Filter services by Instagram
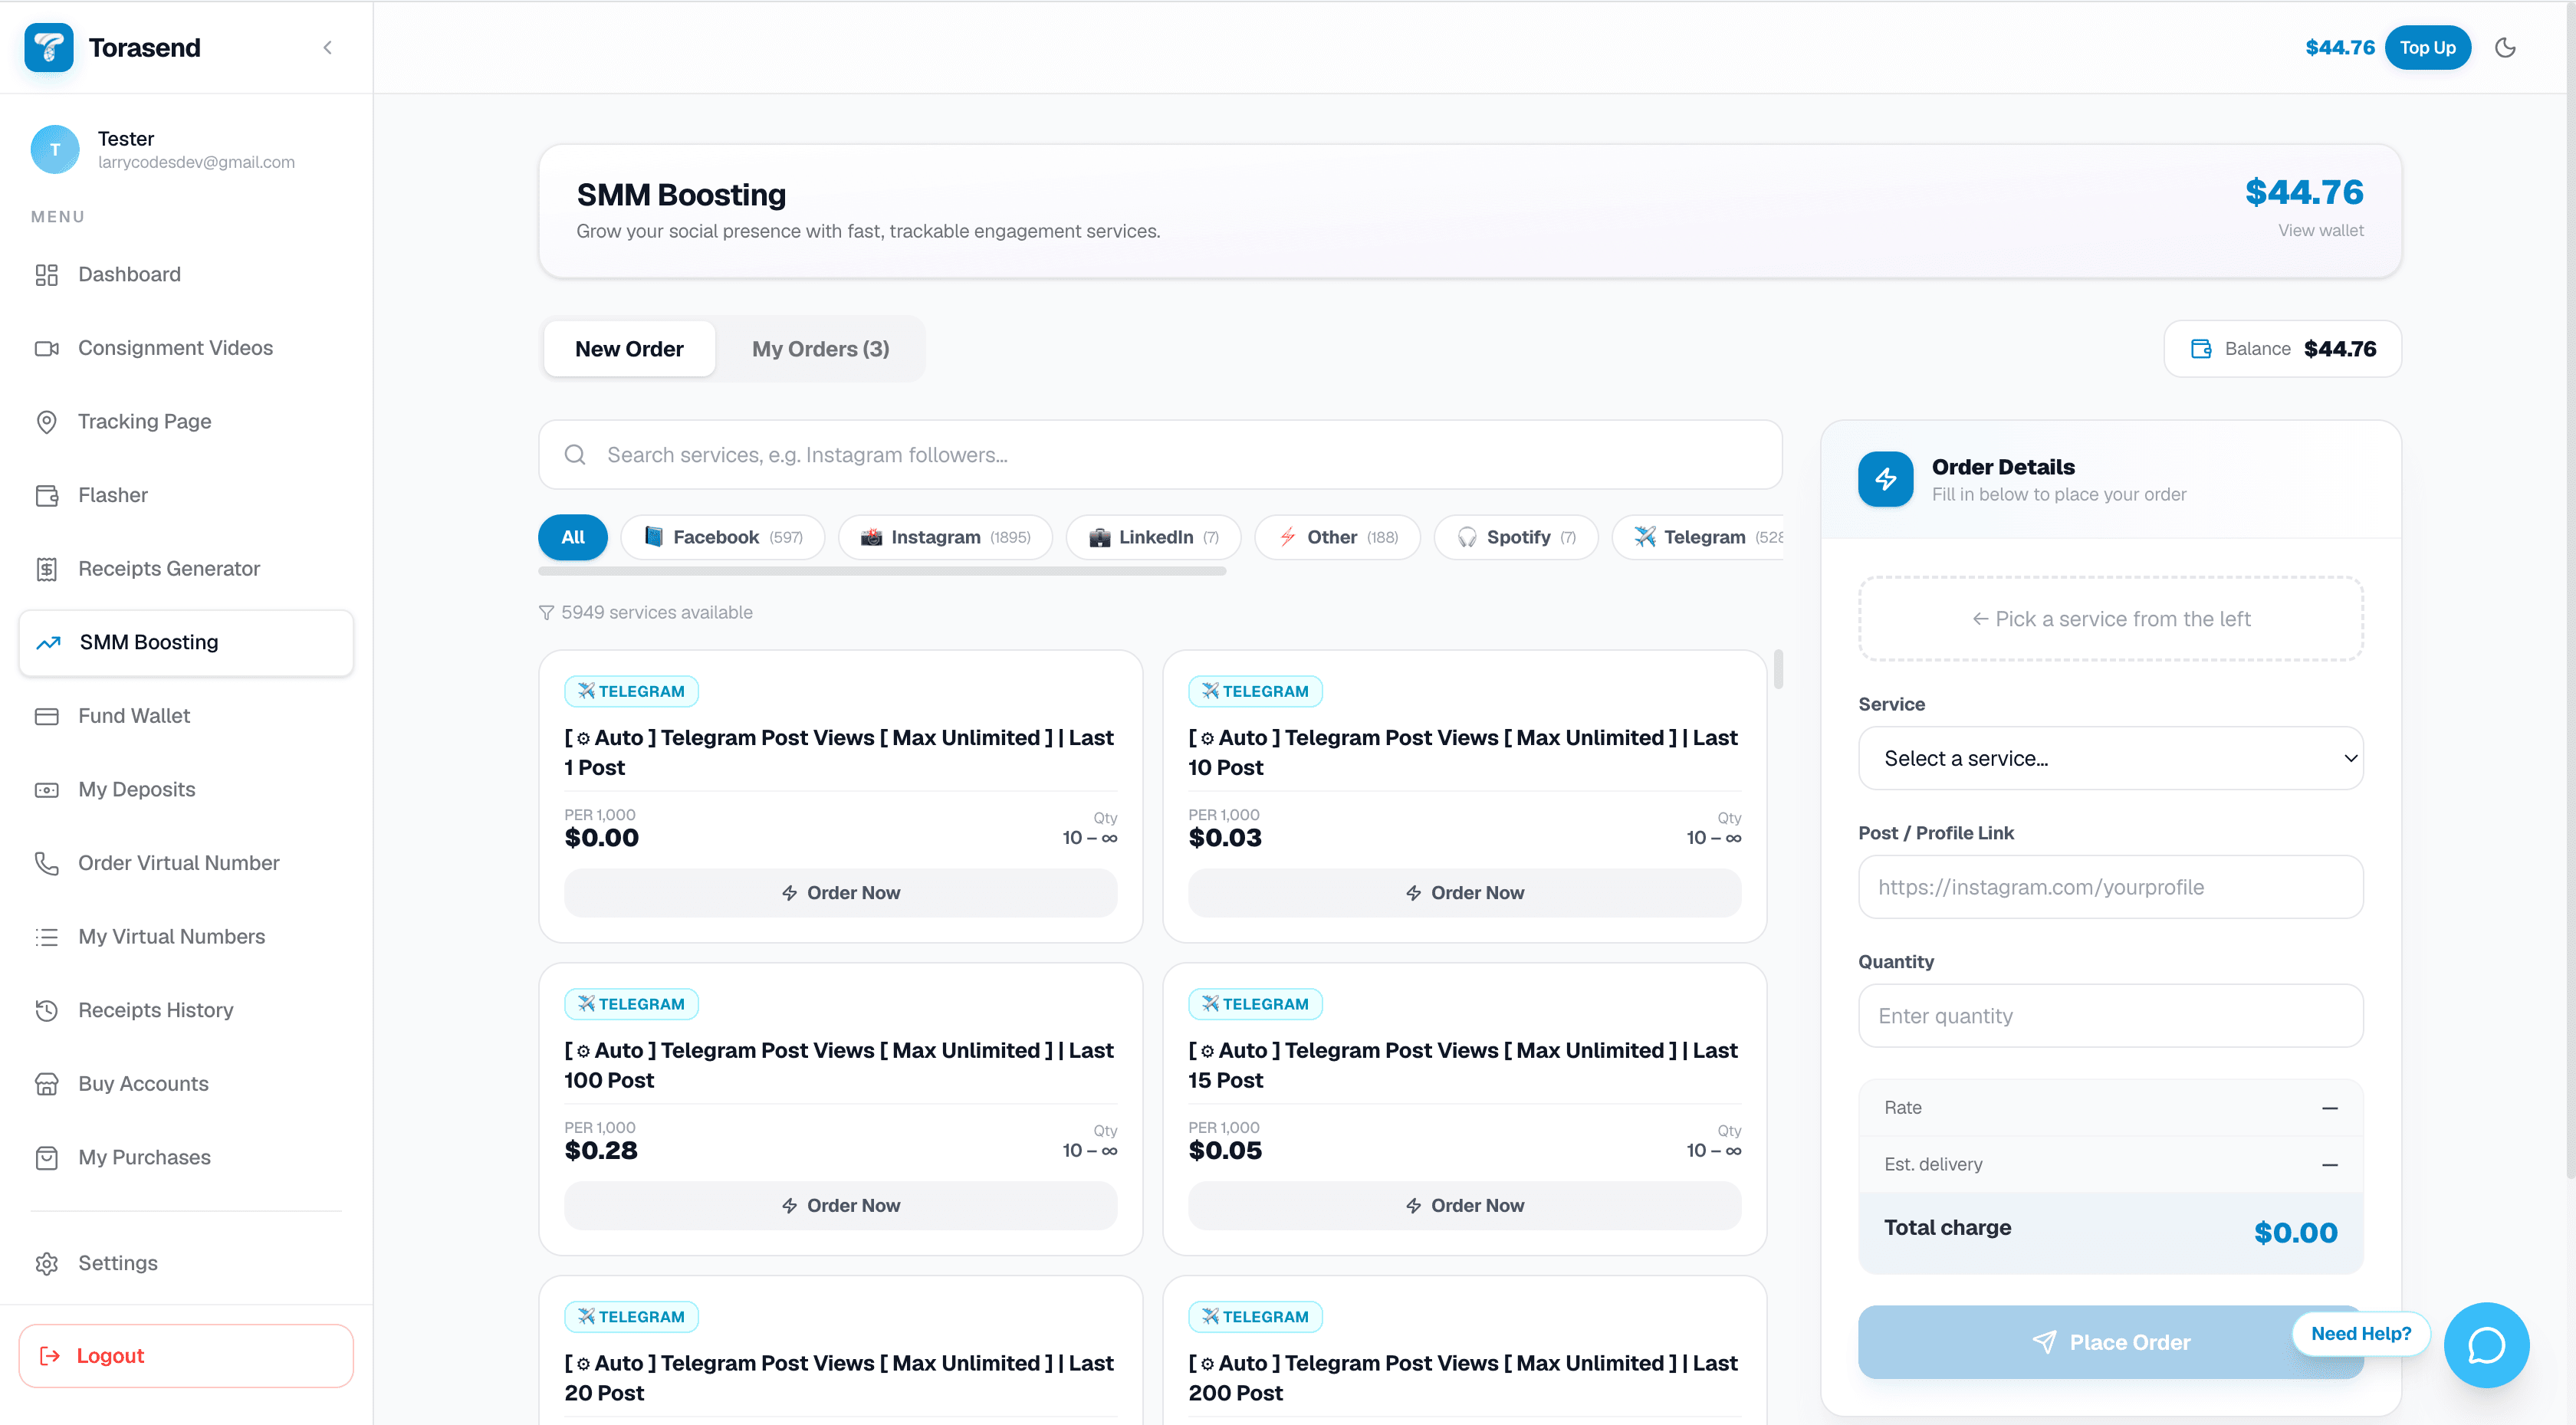2576x1425 pixels. click(x=945, y=537)
